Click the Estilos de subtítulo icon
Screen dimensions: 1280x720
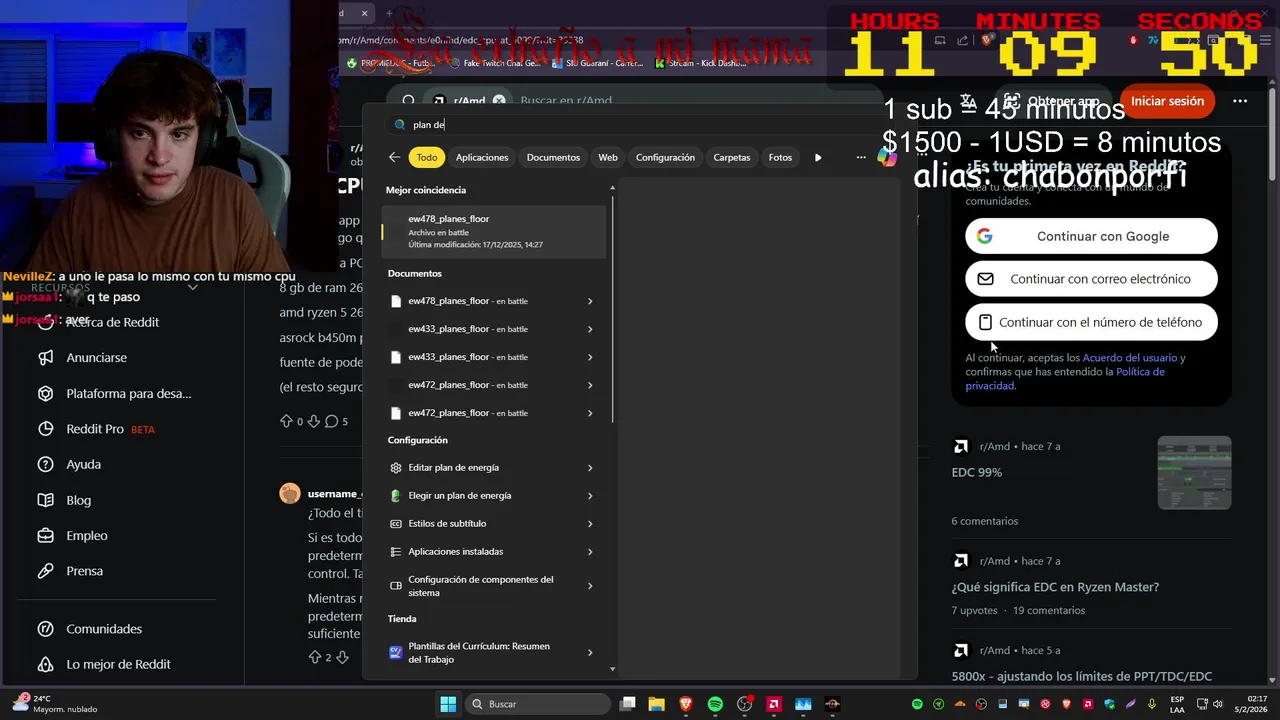pos(396,524)
